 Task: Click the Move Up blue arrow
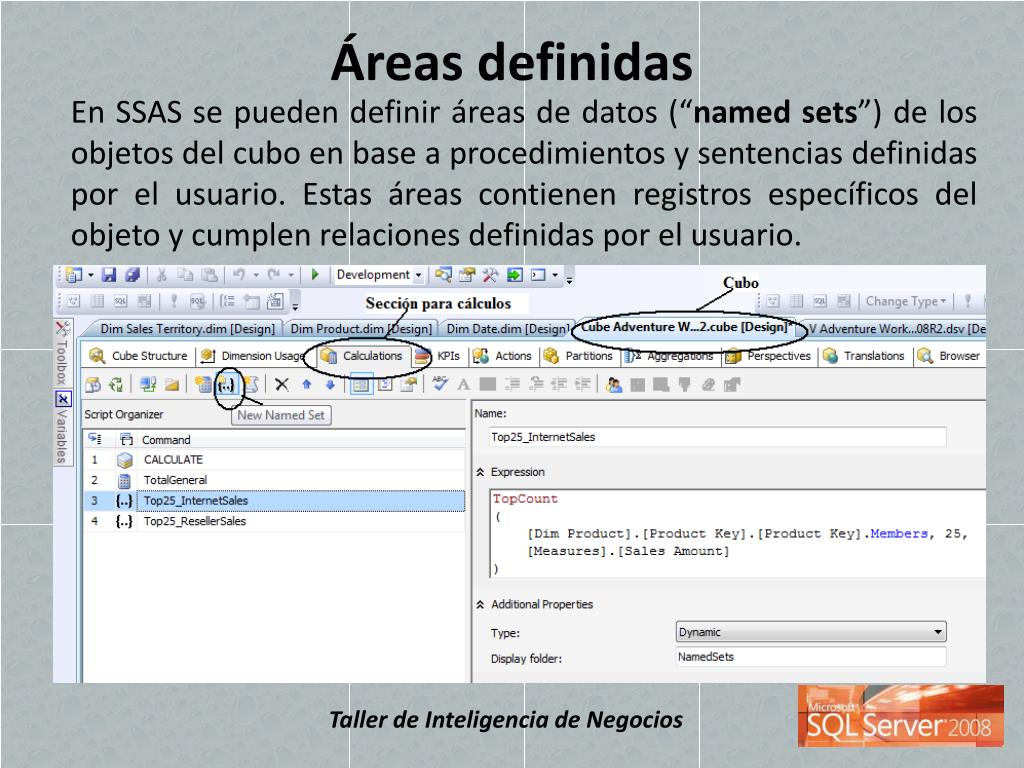(x=306, y=385)
